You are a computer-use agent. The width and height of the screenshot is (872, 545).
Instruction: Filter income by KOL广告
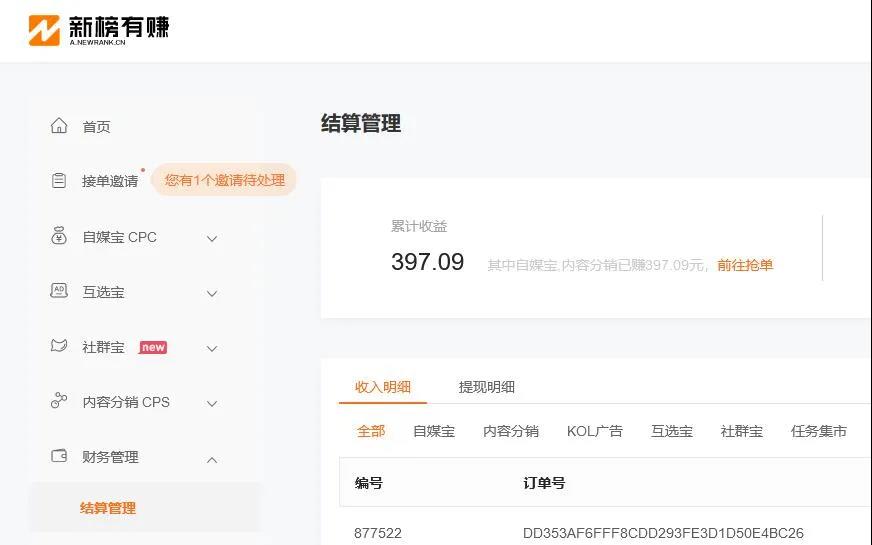coord(594,431)
